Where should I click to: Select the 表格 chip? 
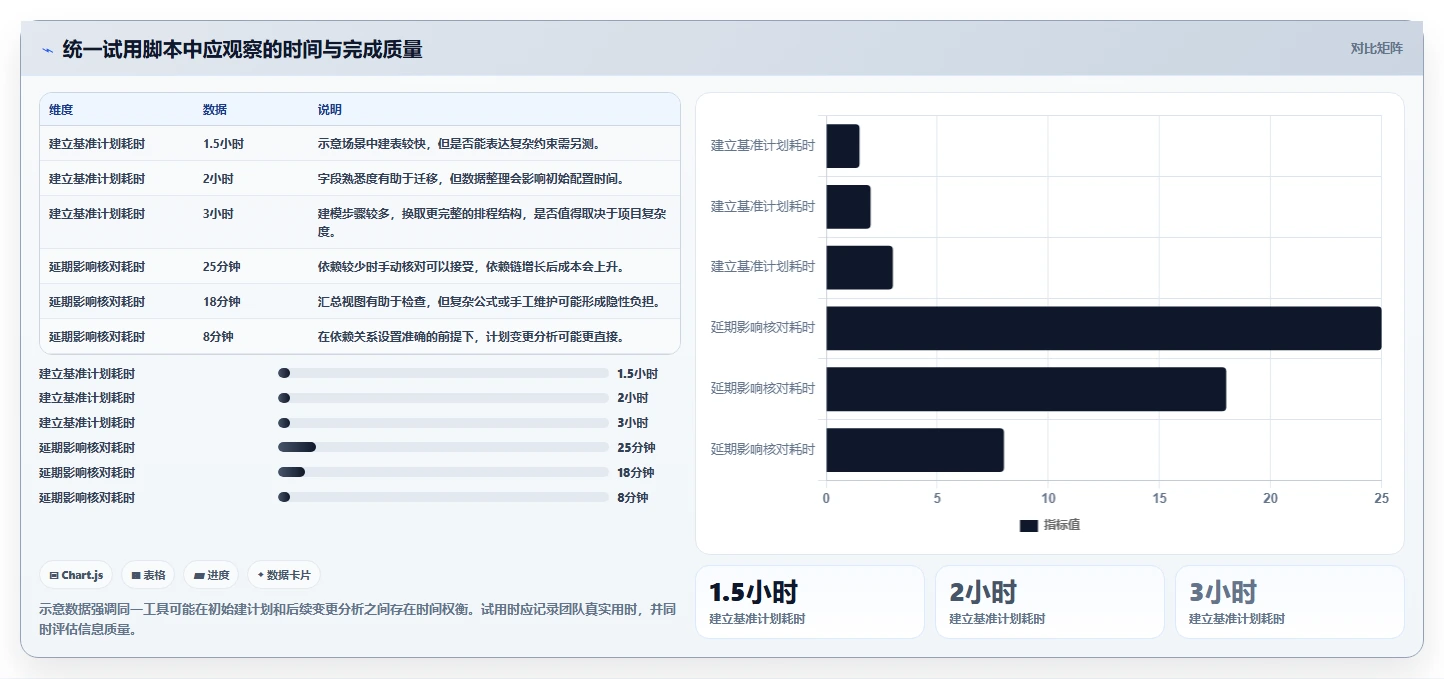pos(148,575)
